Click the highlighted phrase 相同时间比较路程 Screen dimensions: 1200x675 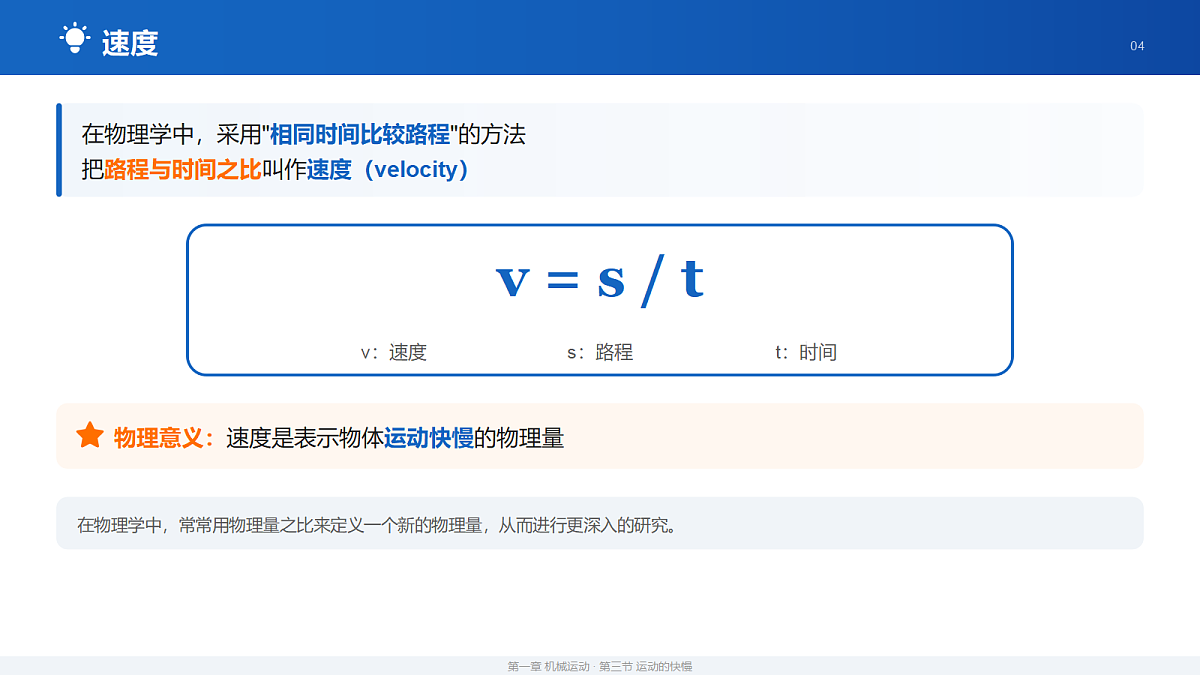point(359,135)
